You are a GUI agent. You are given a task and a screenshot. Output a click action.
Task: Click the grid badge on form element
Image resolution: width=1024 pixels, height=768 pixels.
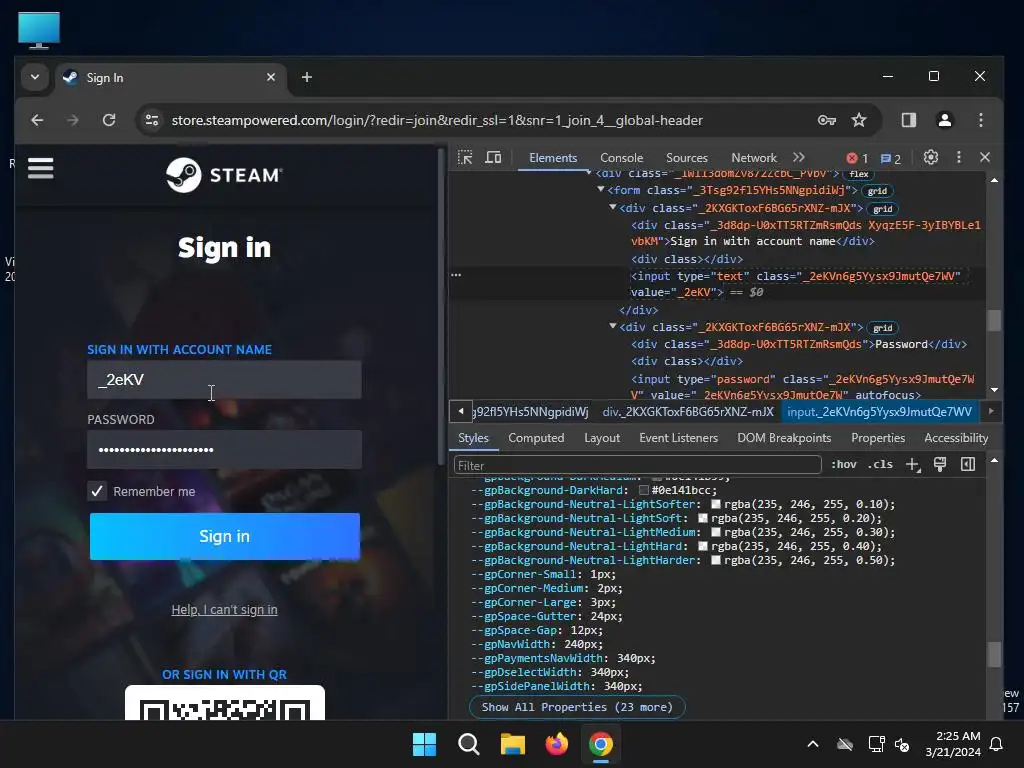point(877,191)
